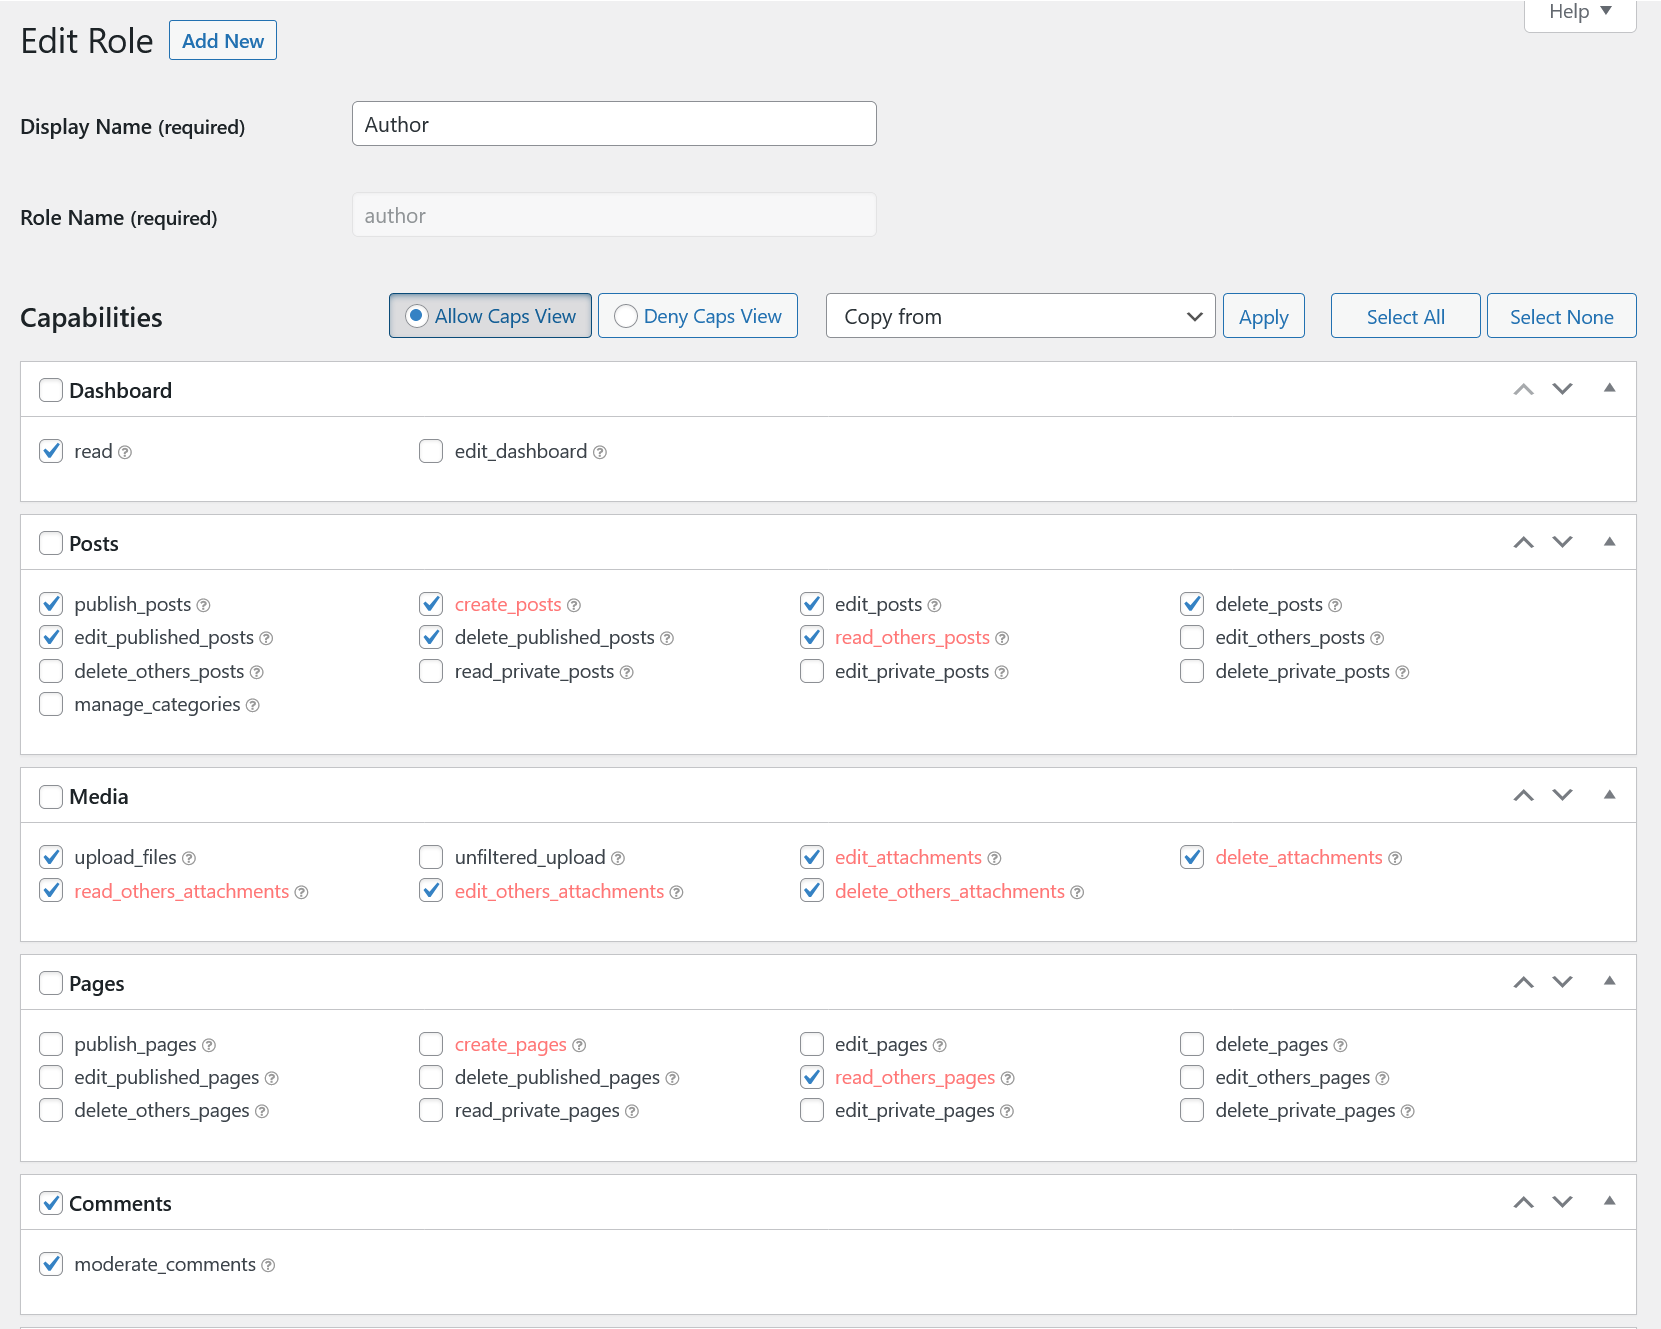Screen dimensions: 1661x1329
Task: Show help for edit_published_posts
Action: (266, 639)
